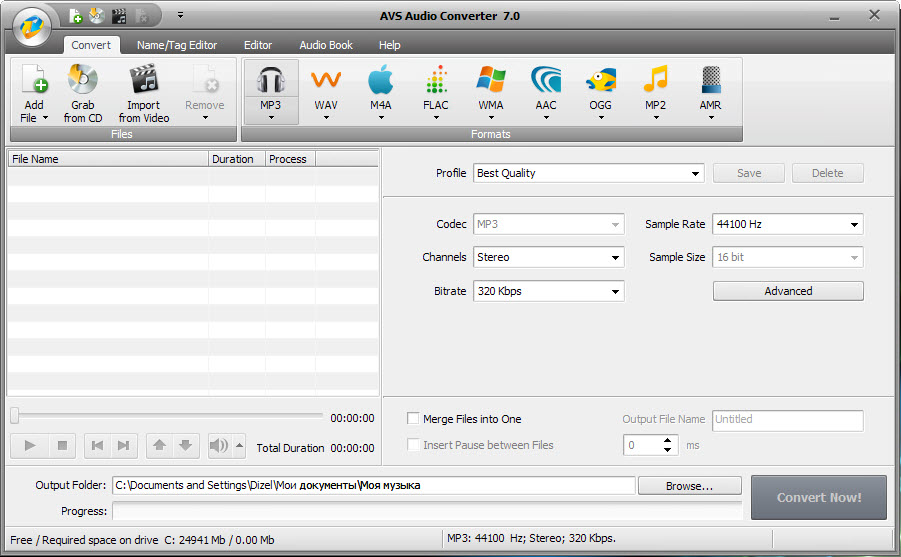
Task: Enable Merge Files into One checkbox
Action: [413, 419]
